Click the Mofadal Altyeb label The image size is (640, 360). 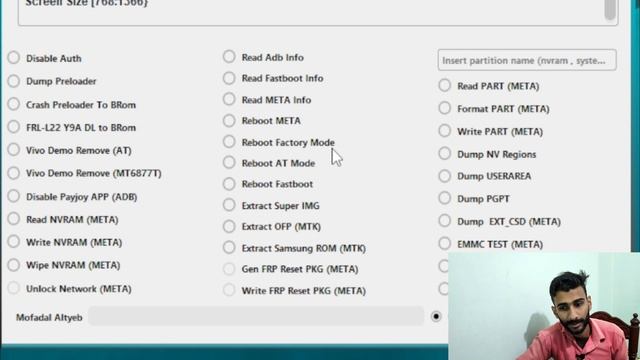[49, 318]
